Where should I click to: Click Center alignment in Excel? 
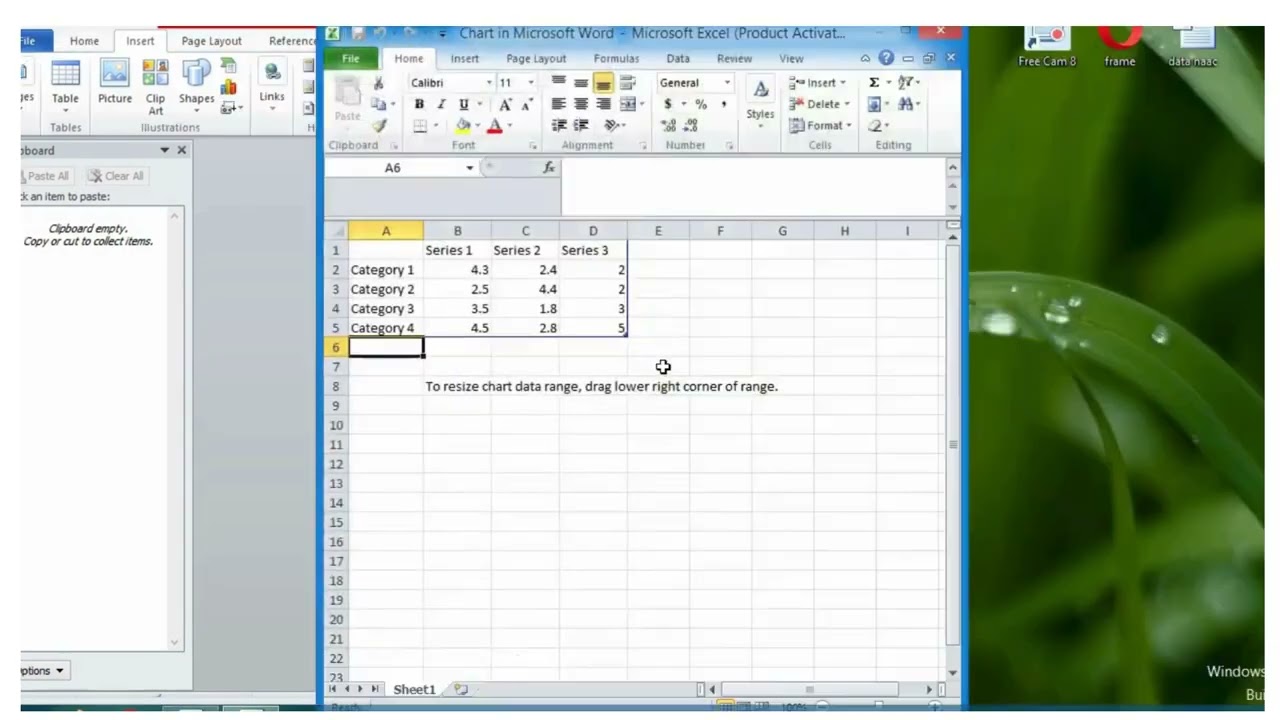click(581, 104)
